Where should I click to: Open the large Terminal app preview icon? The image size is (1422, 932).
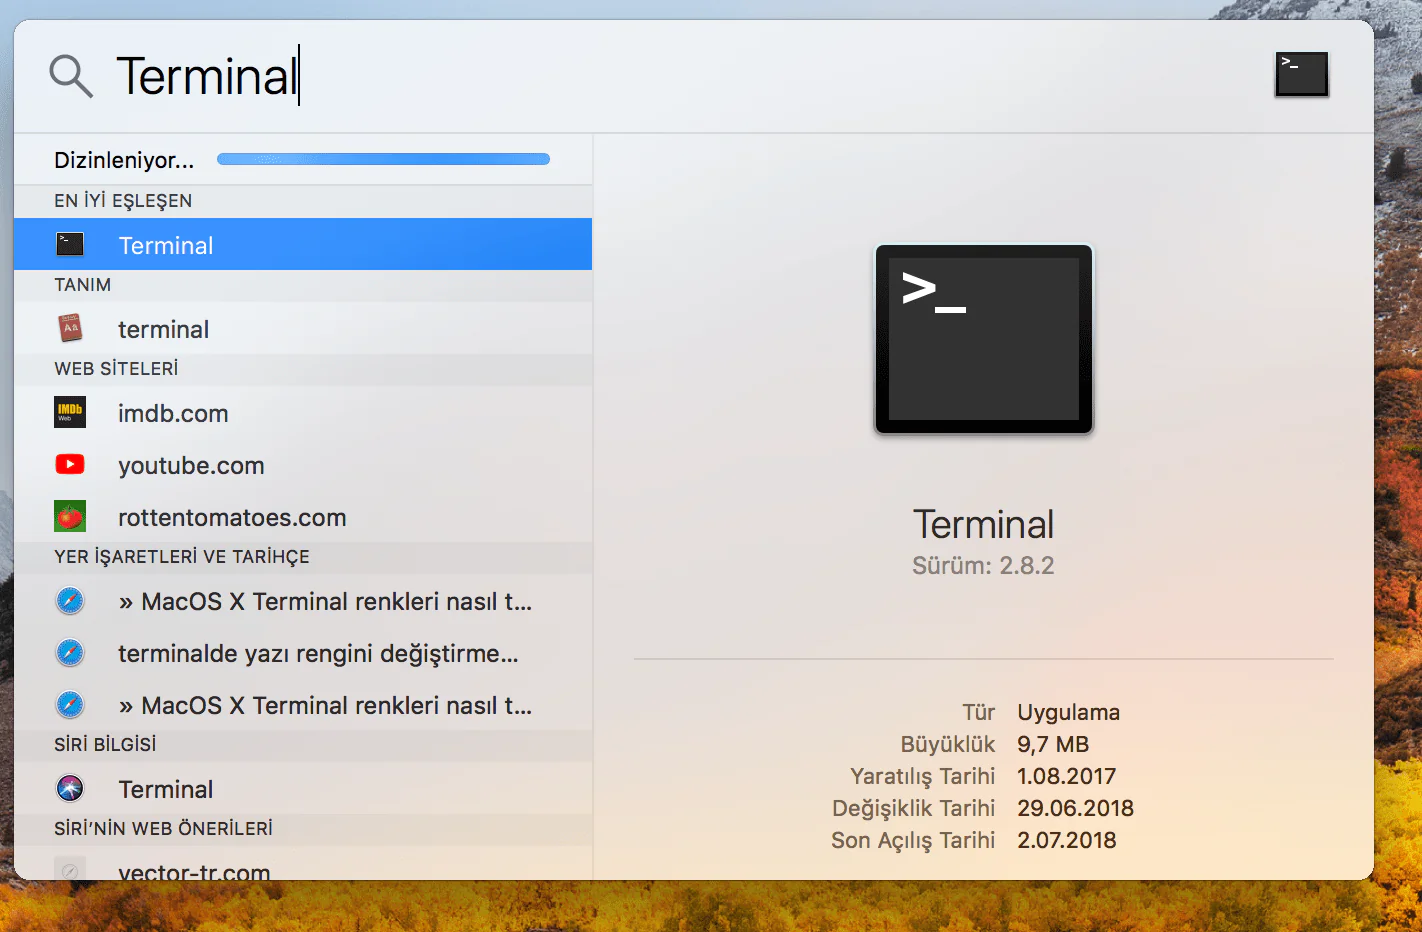(x=983, y=339)
